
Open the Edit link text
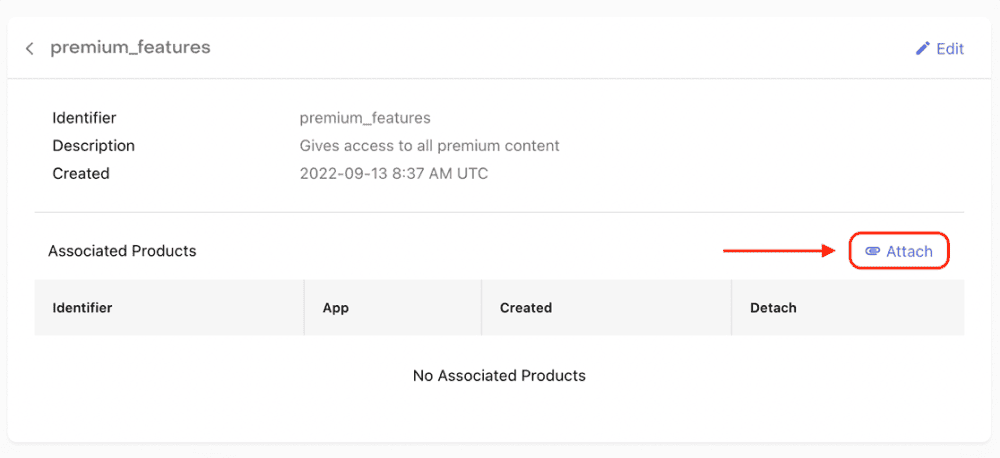pyautogui.click(x=950, y=48)
